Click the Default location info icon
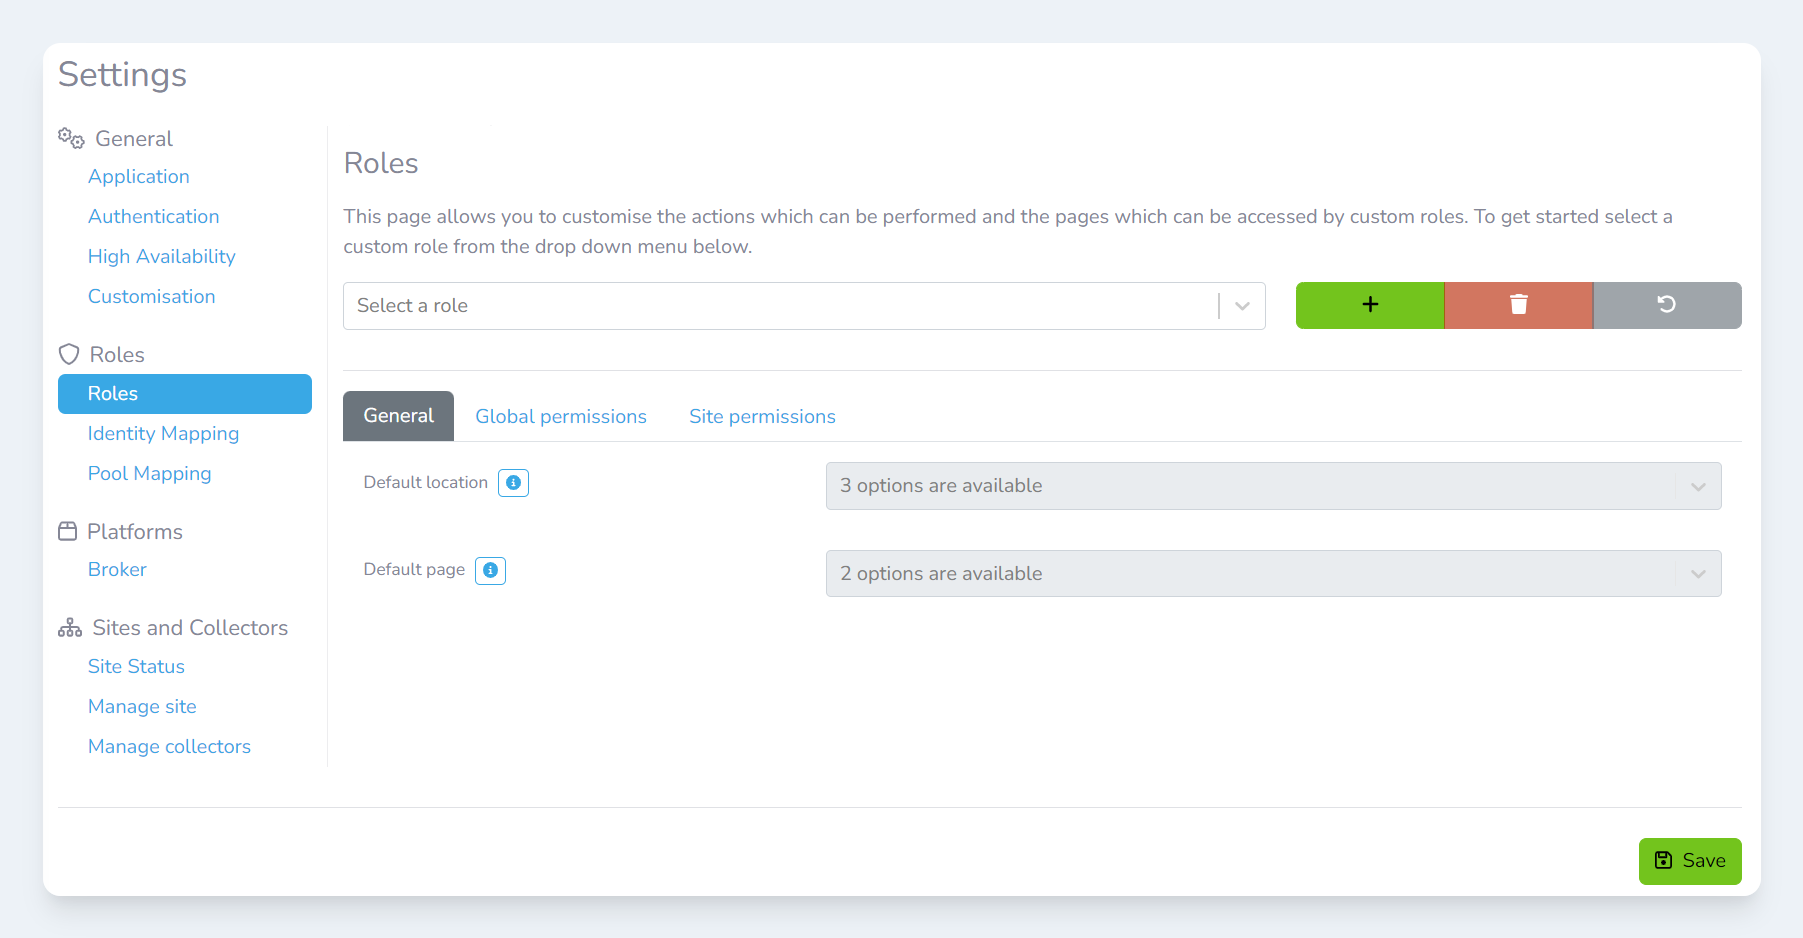The height and width of the screenshot is (938, 1803). point(513,483)
